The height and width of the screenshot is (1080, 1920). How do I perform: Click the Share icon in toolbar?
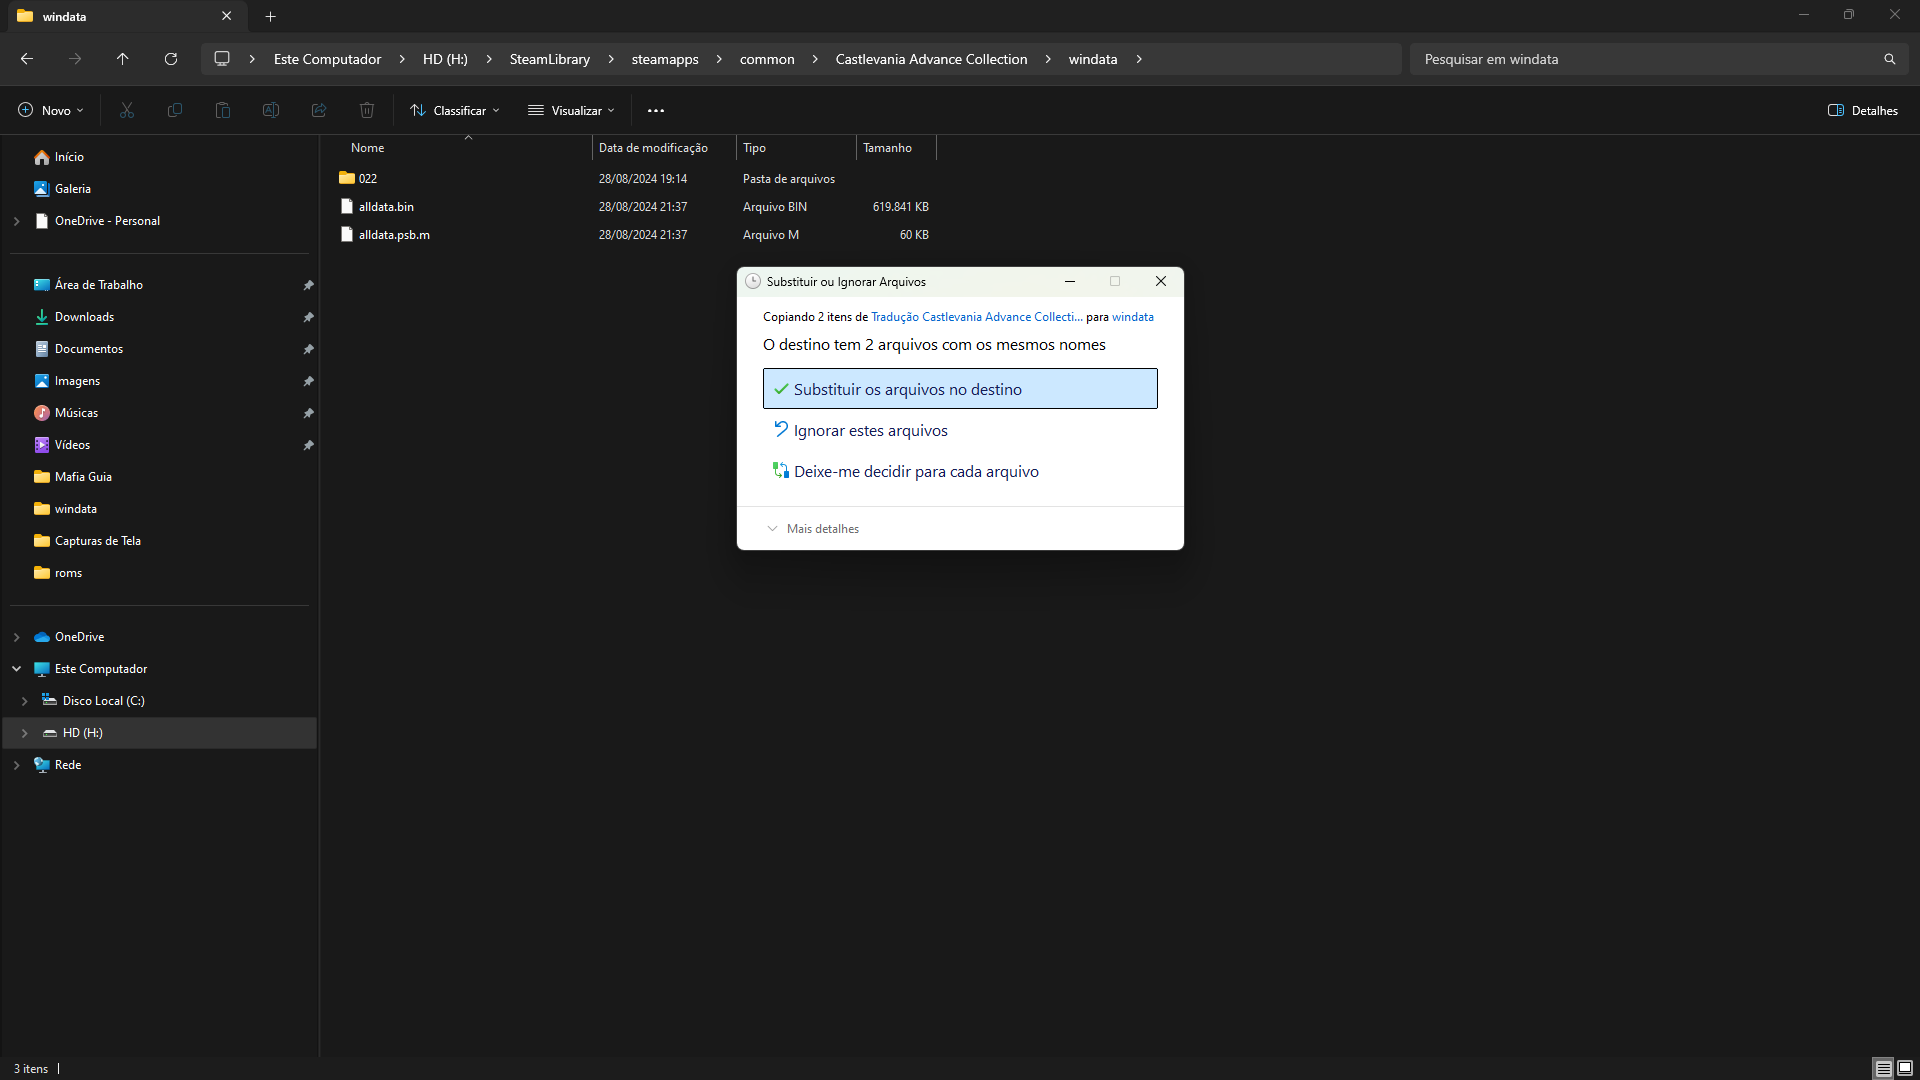pyautogui.click(x=319, y=110)
